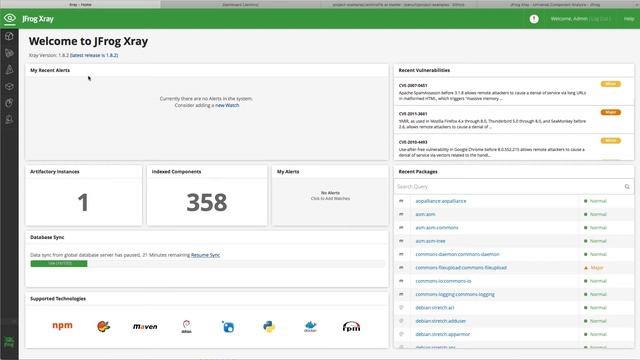Click the package icon beside commons-io:commons-io
The height and width of the screenshot is (360, 640).
coord(401,281)
